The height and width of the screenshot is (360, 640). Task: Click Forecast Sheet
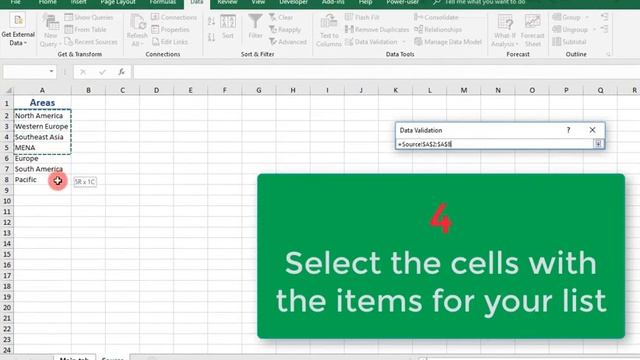coord(532,30)
